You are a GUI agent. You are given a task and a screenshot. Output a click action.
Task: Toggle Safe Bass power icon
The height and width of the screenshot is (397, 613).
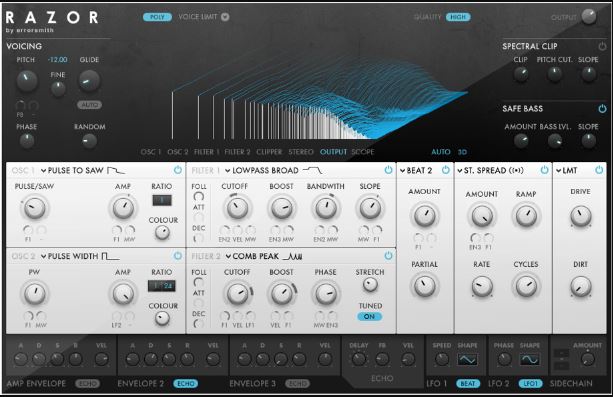[602, 109]
